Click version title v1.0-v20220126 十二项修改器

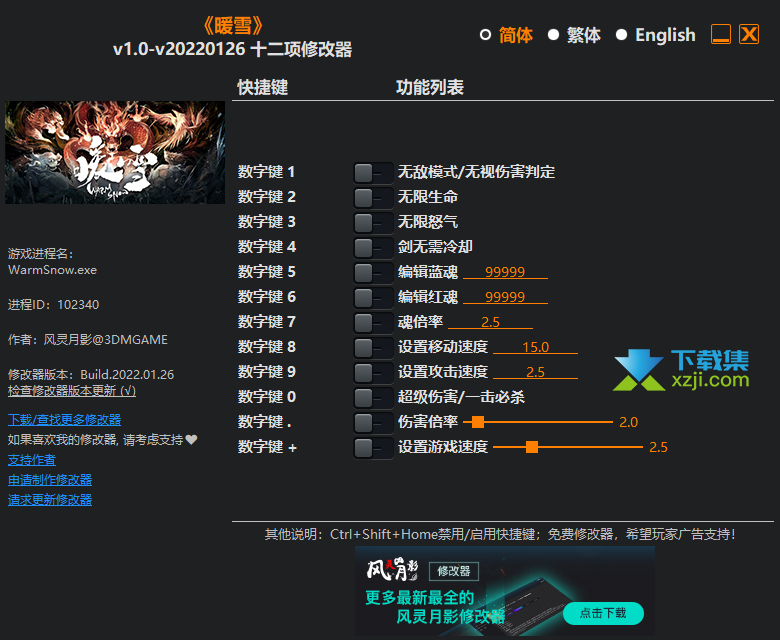pyautogui.click(x=232, y=50)
